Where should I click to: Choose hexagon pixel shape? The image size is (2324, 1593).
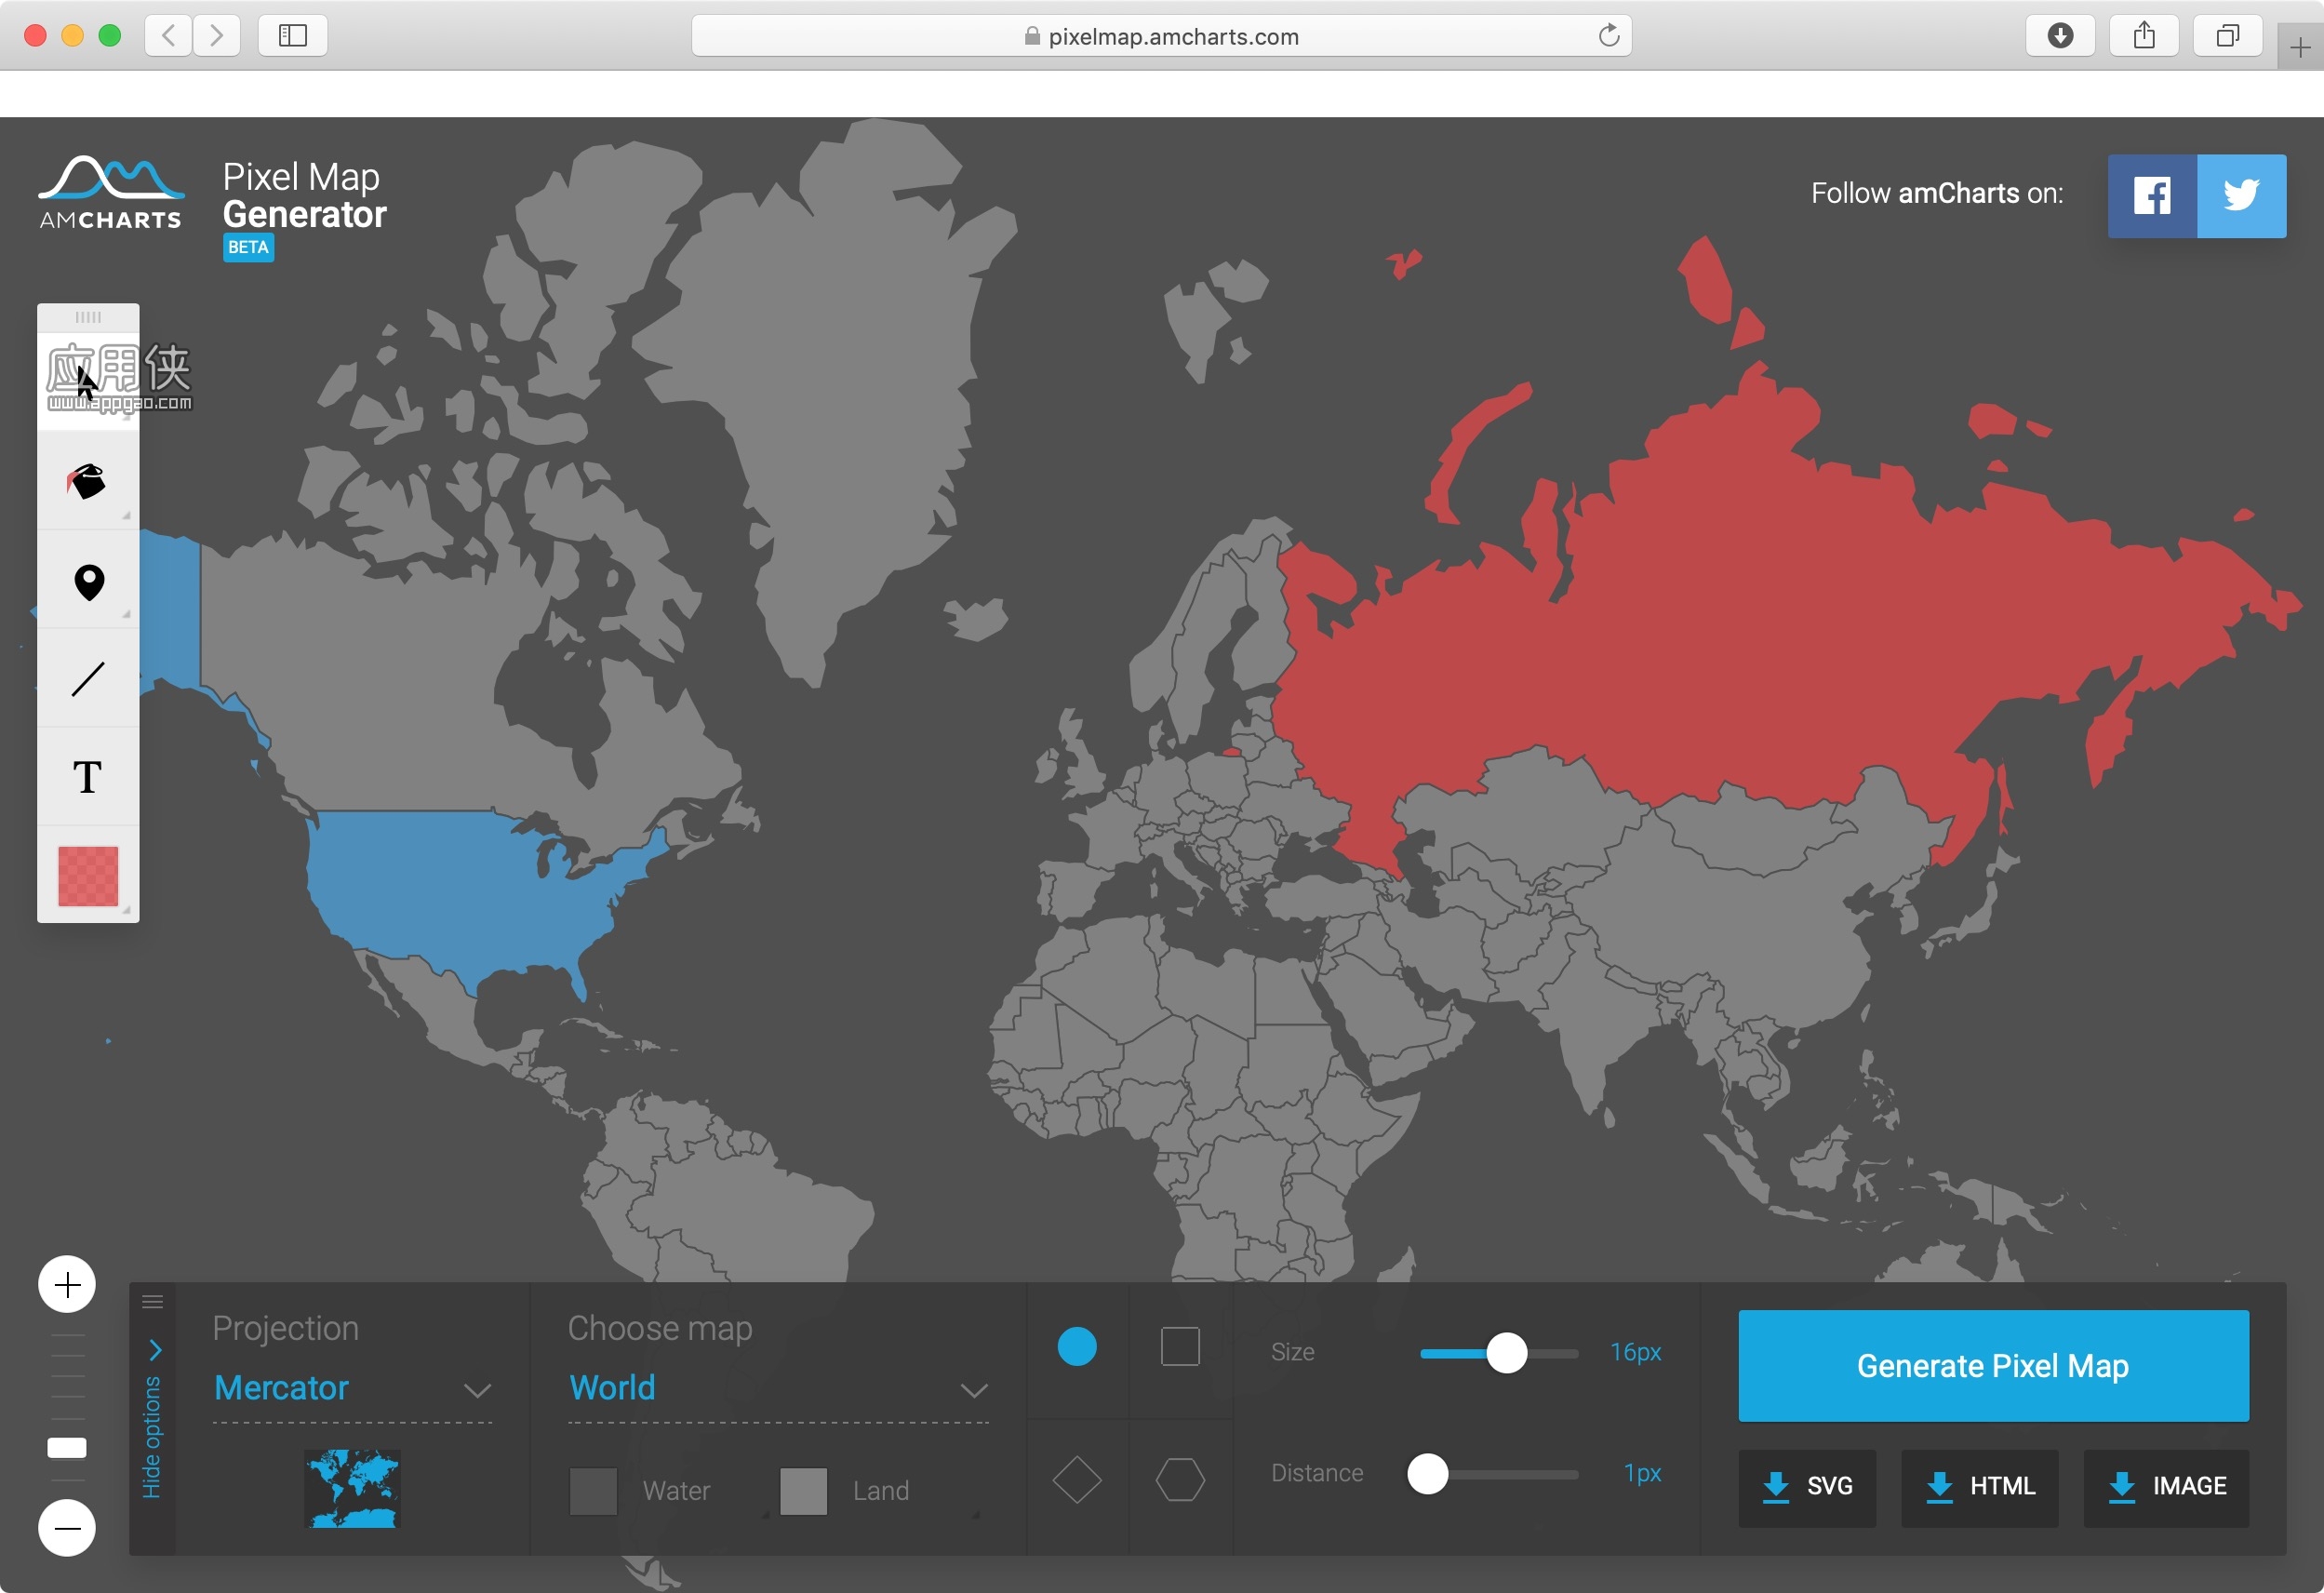[x=1180, y=1479]
